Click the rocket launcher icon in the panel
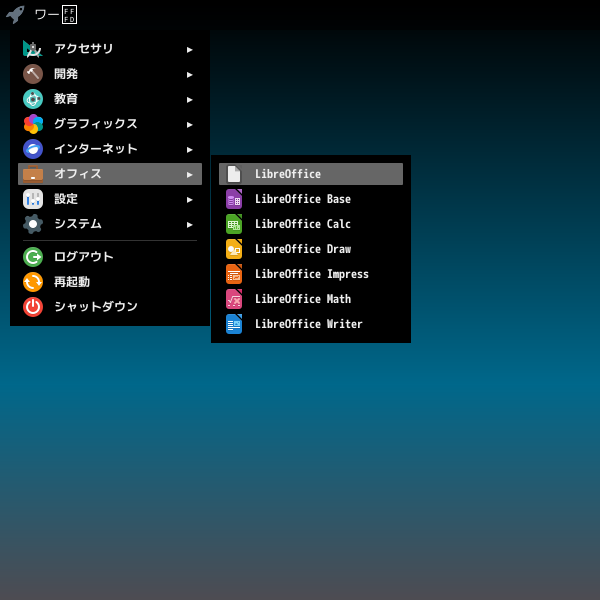 coord(15,15)
